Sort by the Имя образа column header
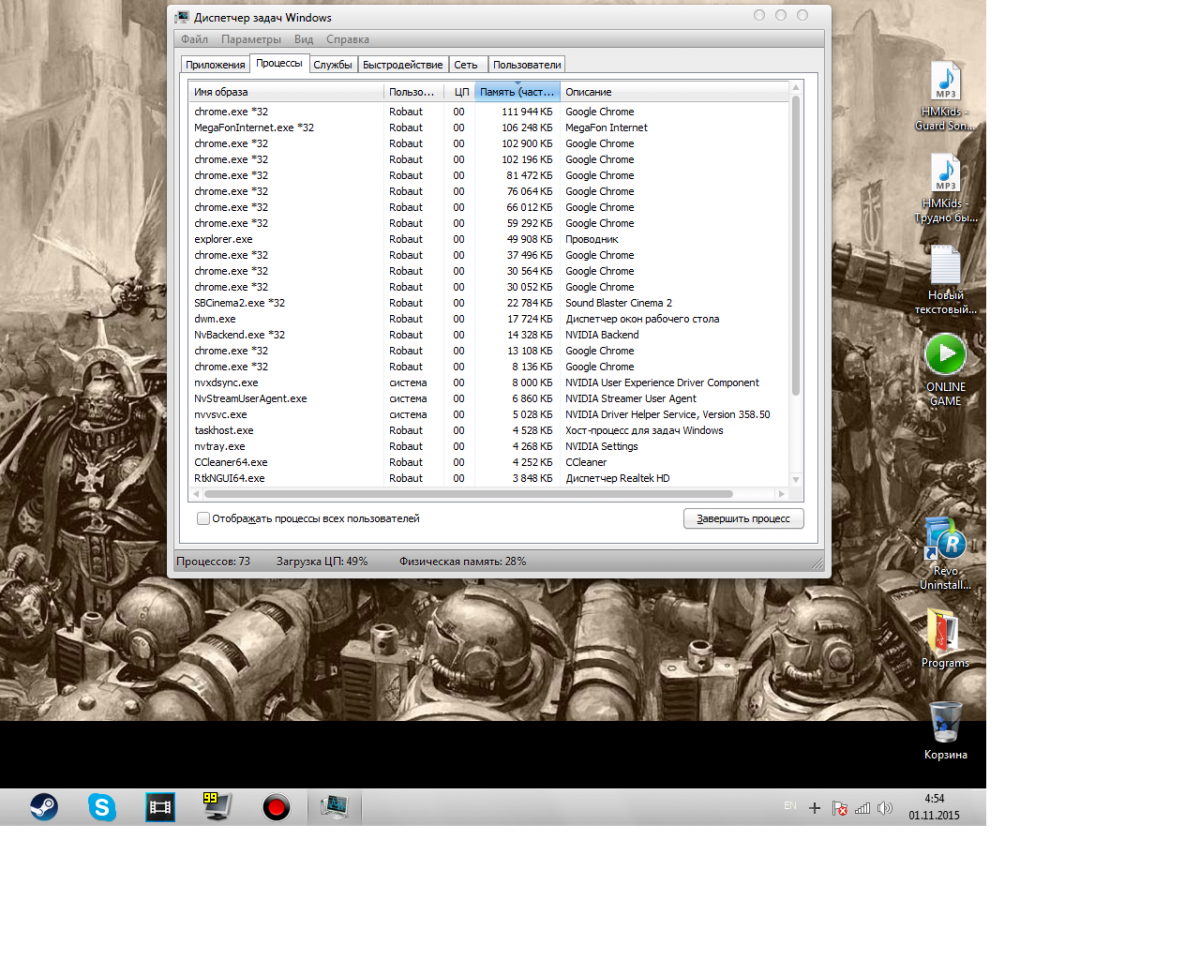The height and width of the screenshot is (960, 1200). [287, 92]
